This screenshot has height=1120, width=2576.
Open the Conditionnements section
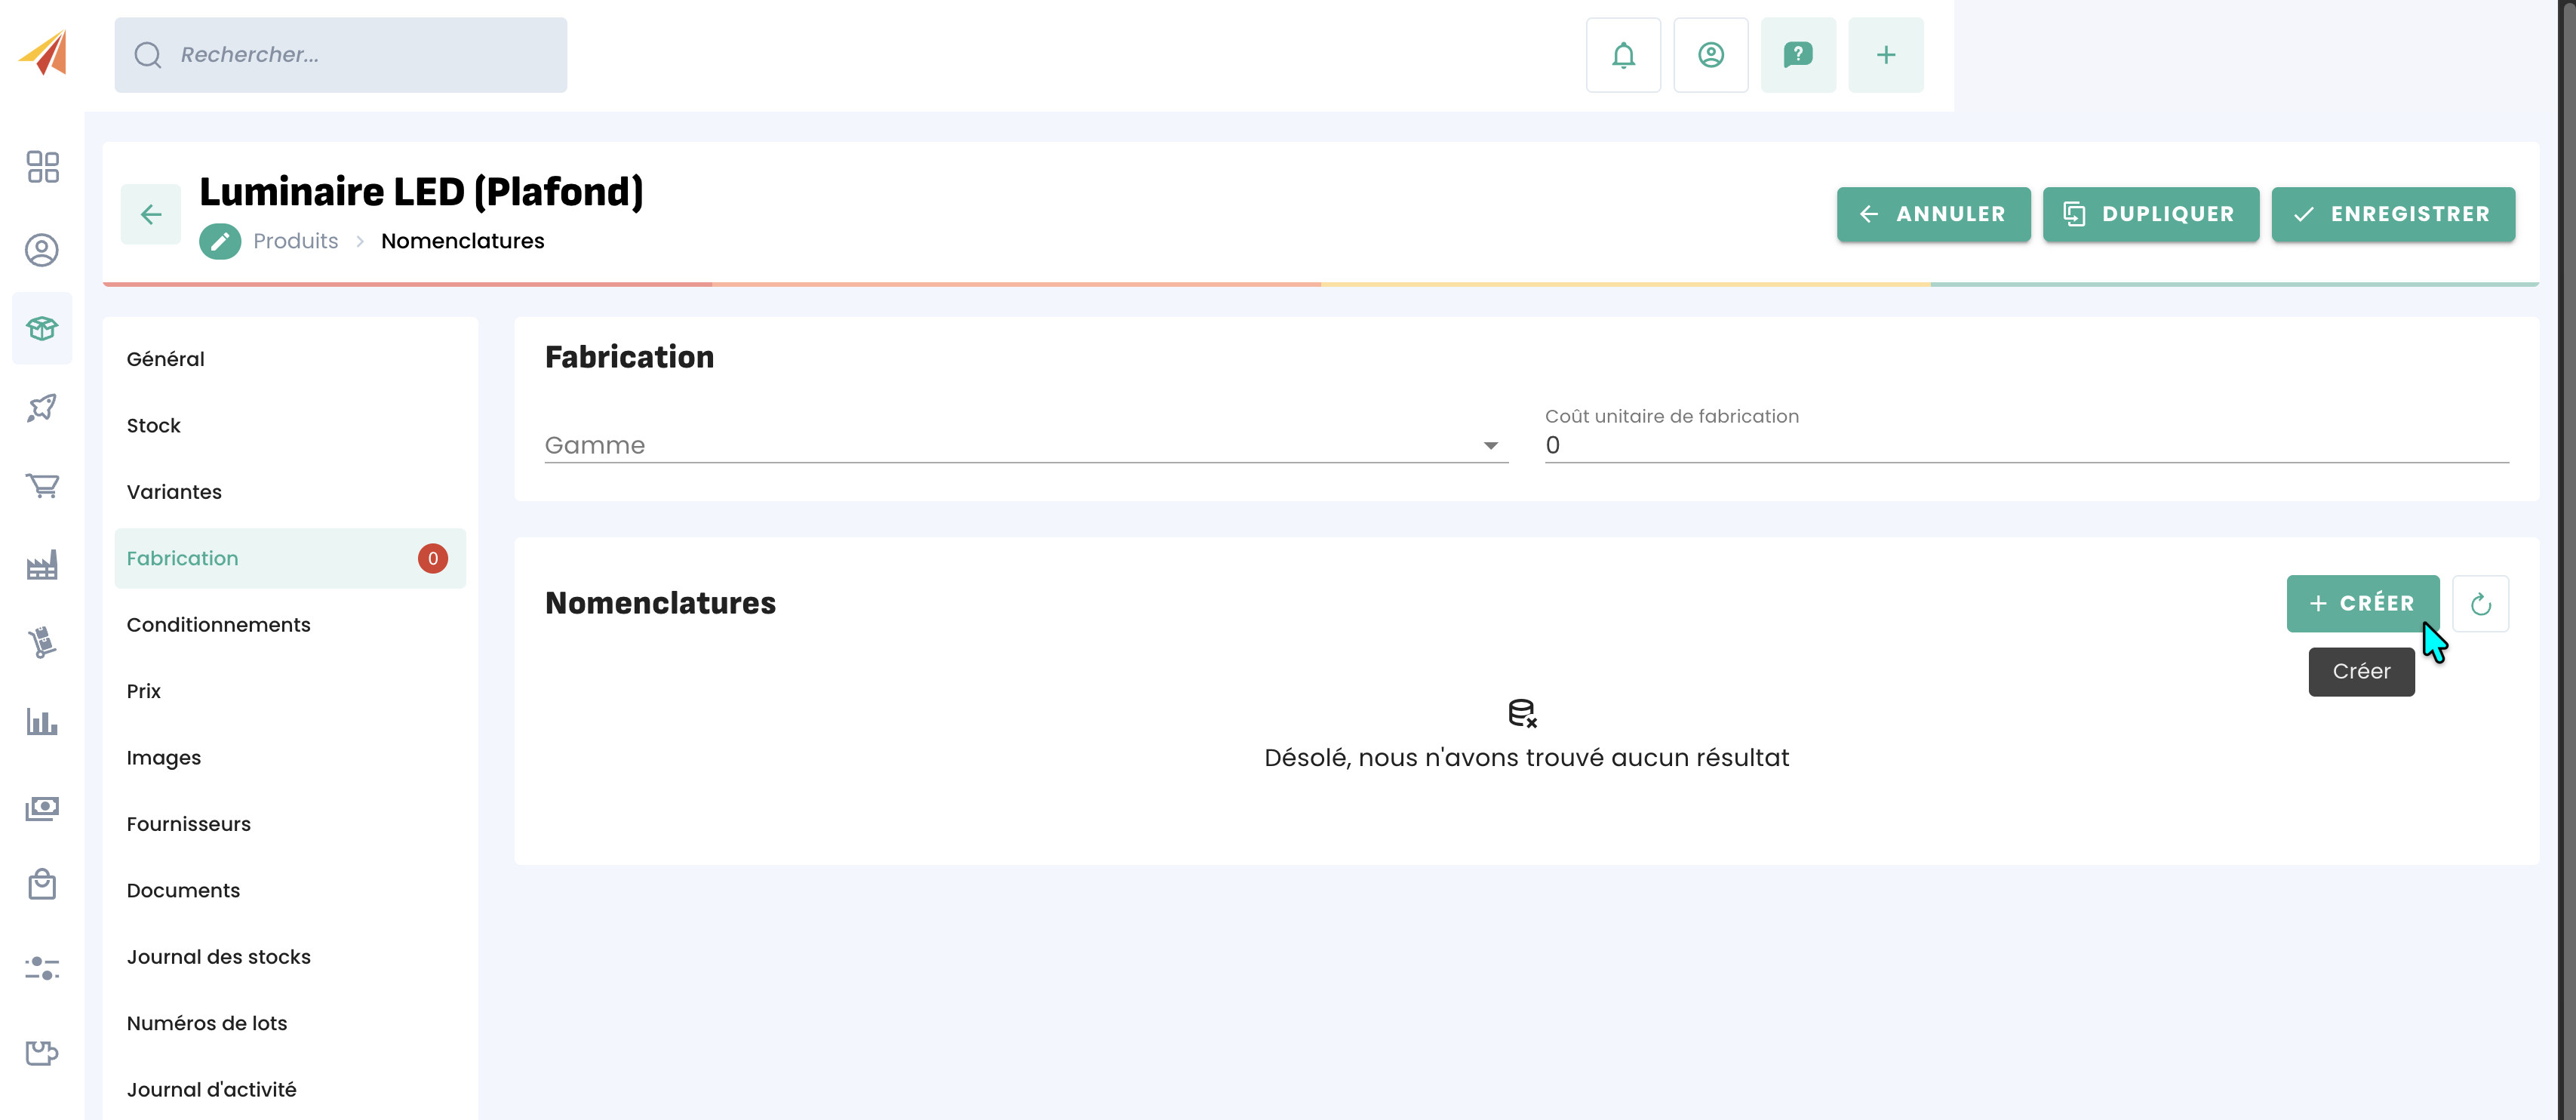218,625
